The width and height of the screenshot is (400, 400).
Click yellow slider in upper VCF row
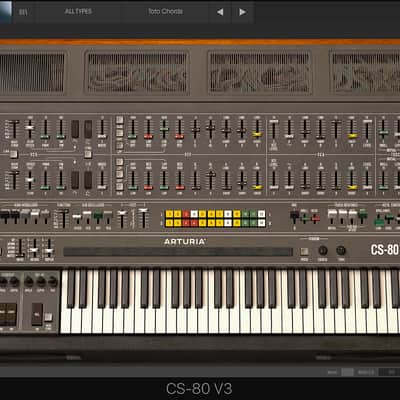click(257, 135)
